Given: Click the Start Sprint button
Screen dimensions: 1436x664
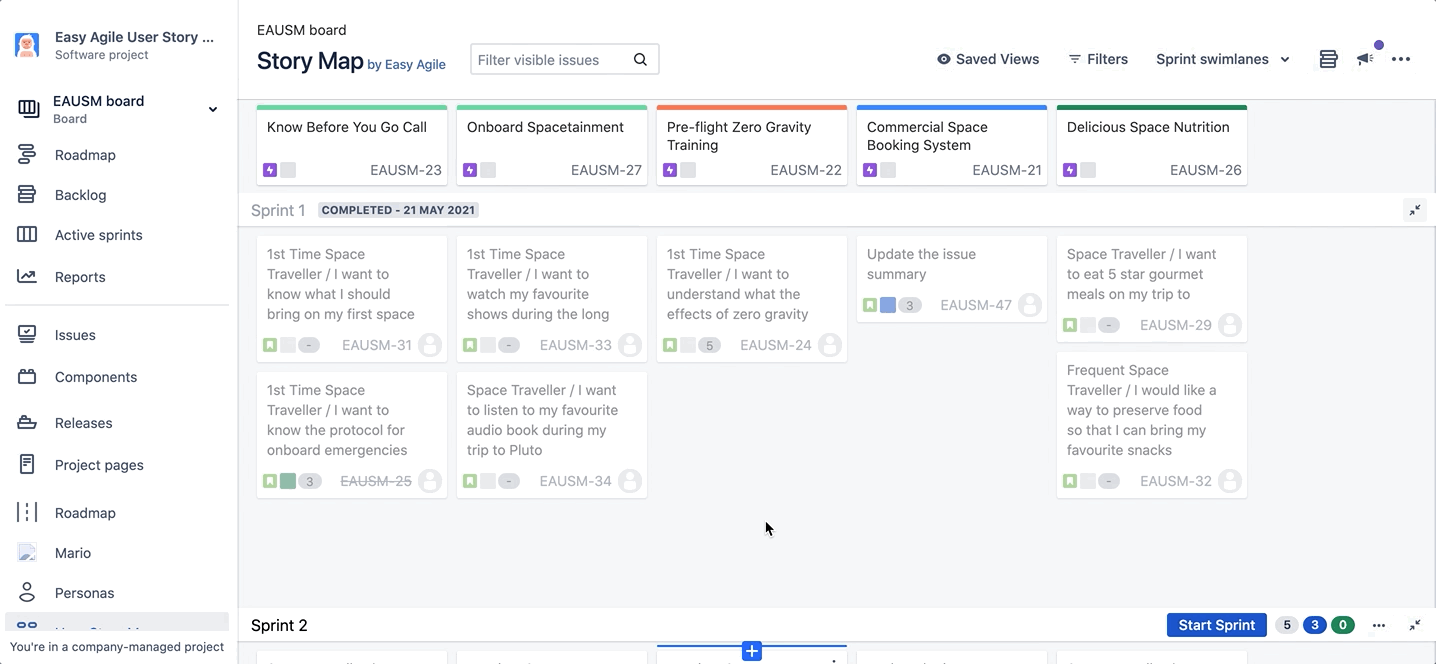Looking at the screenshot, I should pyautogui.click(x=1216, y=625).
